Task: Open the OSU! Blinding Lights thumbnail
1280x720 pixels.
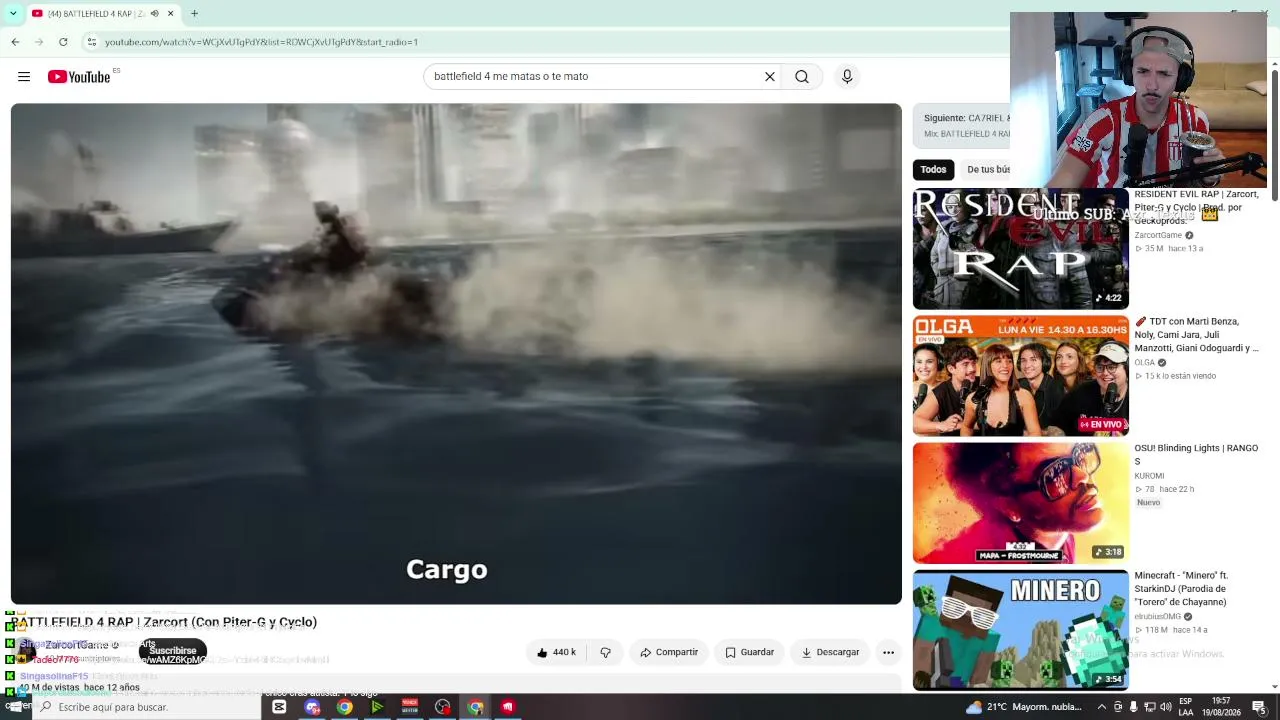Action: 1020,503
